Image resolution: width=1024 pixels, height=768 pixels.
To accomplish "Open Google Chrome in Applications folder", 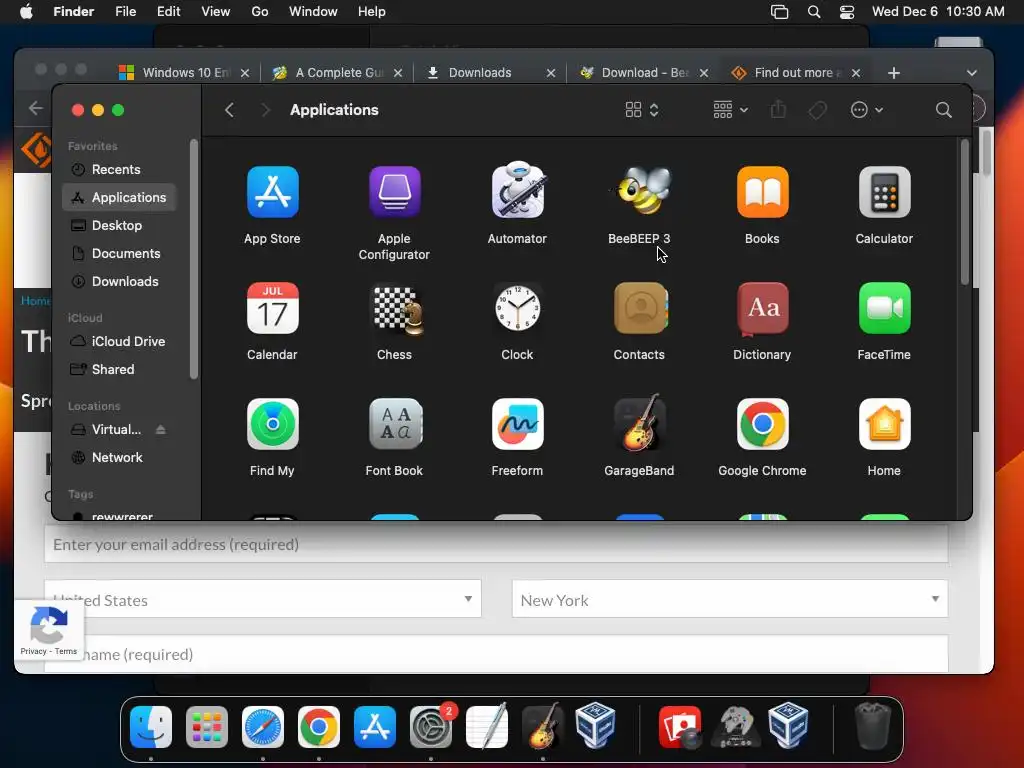I will coord(762,424).
